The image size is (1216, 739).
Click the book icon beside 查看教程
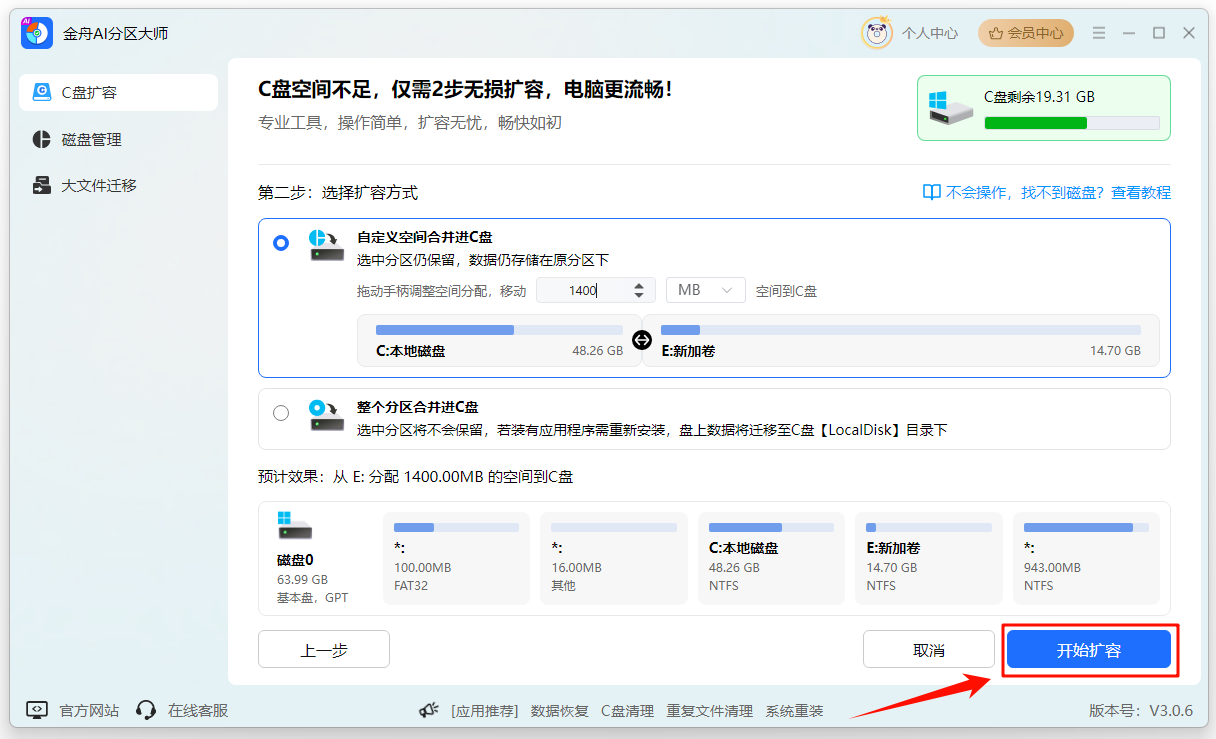pos(931,192)
